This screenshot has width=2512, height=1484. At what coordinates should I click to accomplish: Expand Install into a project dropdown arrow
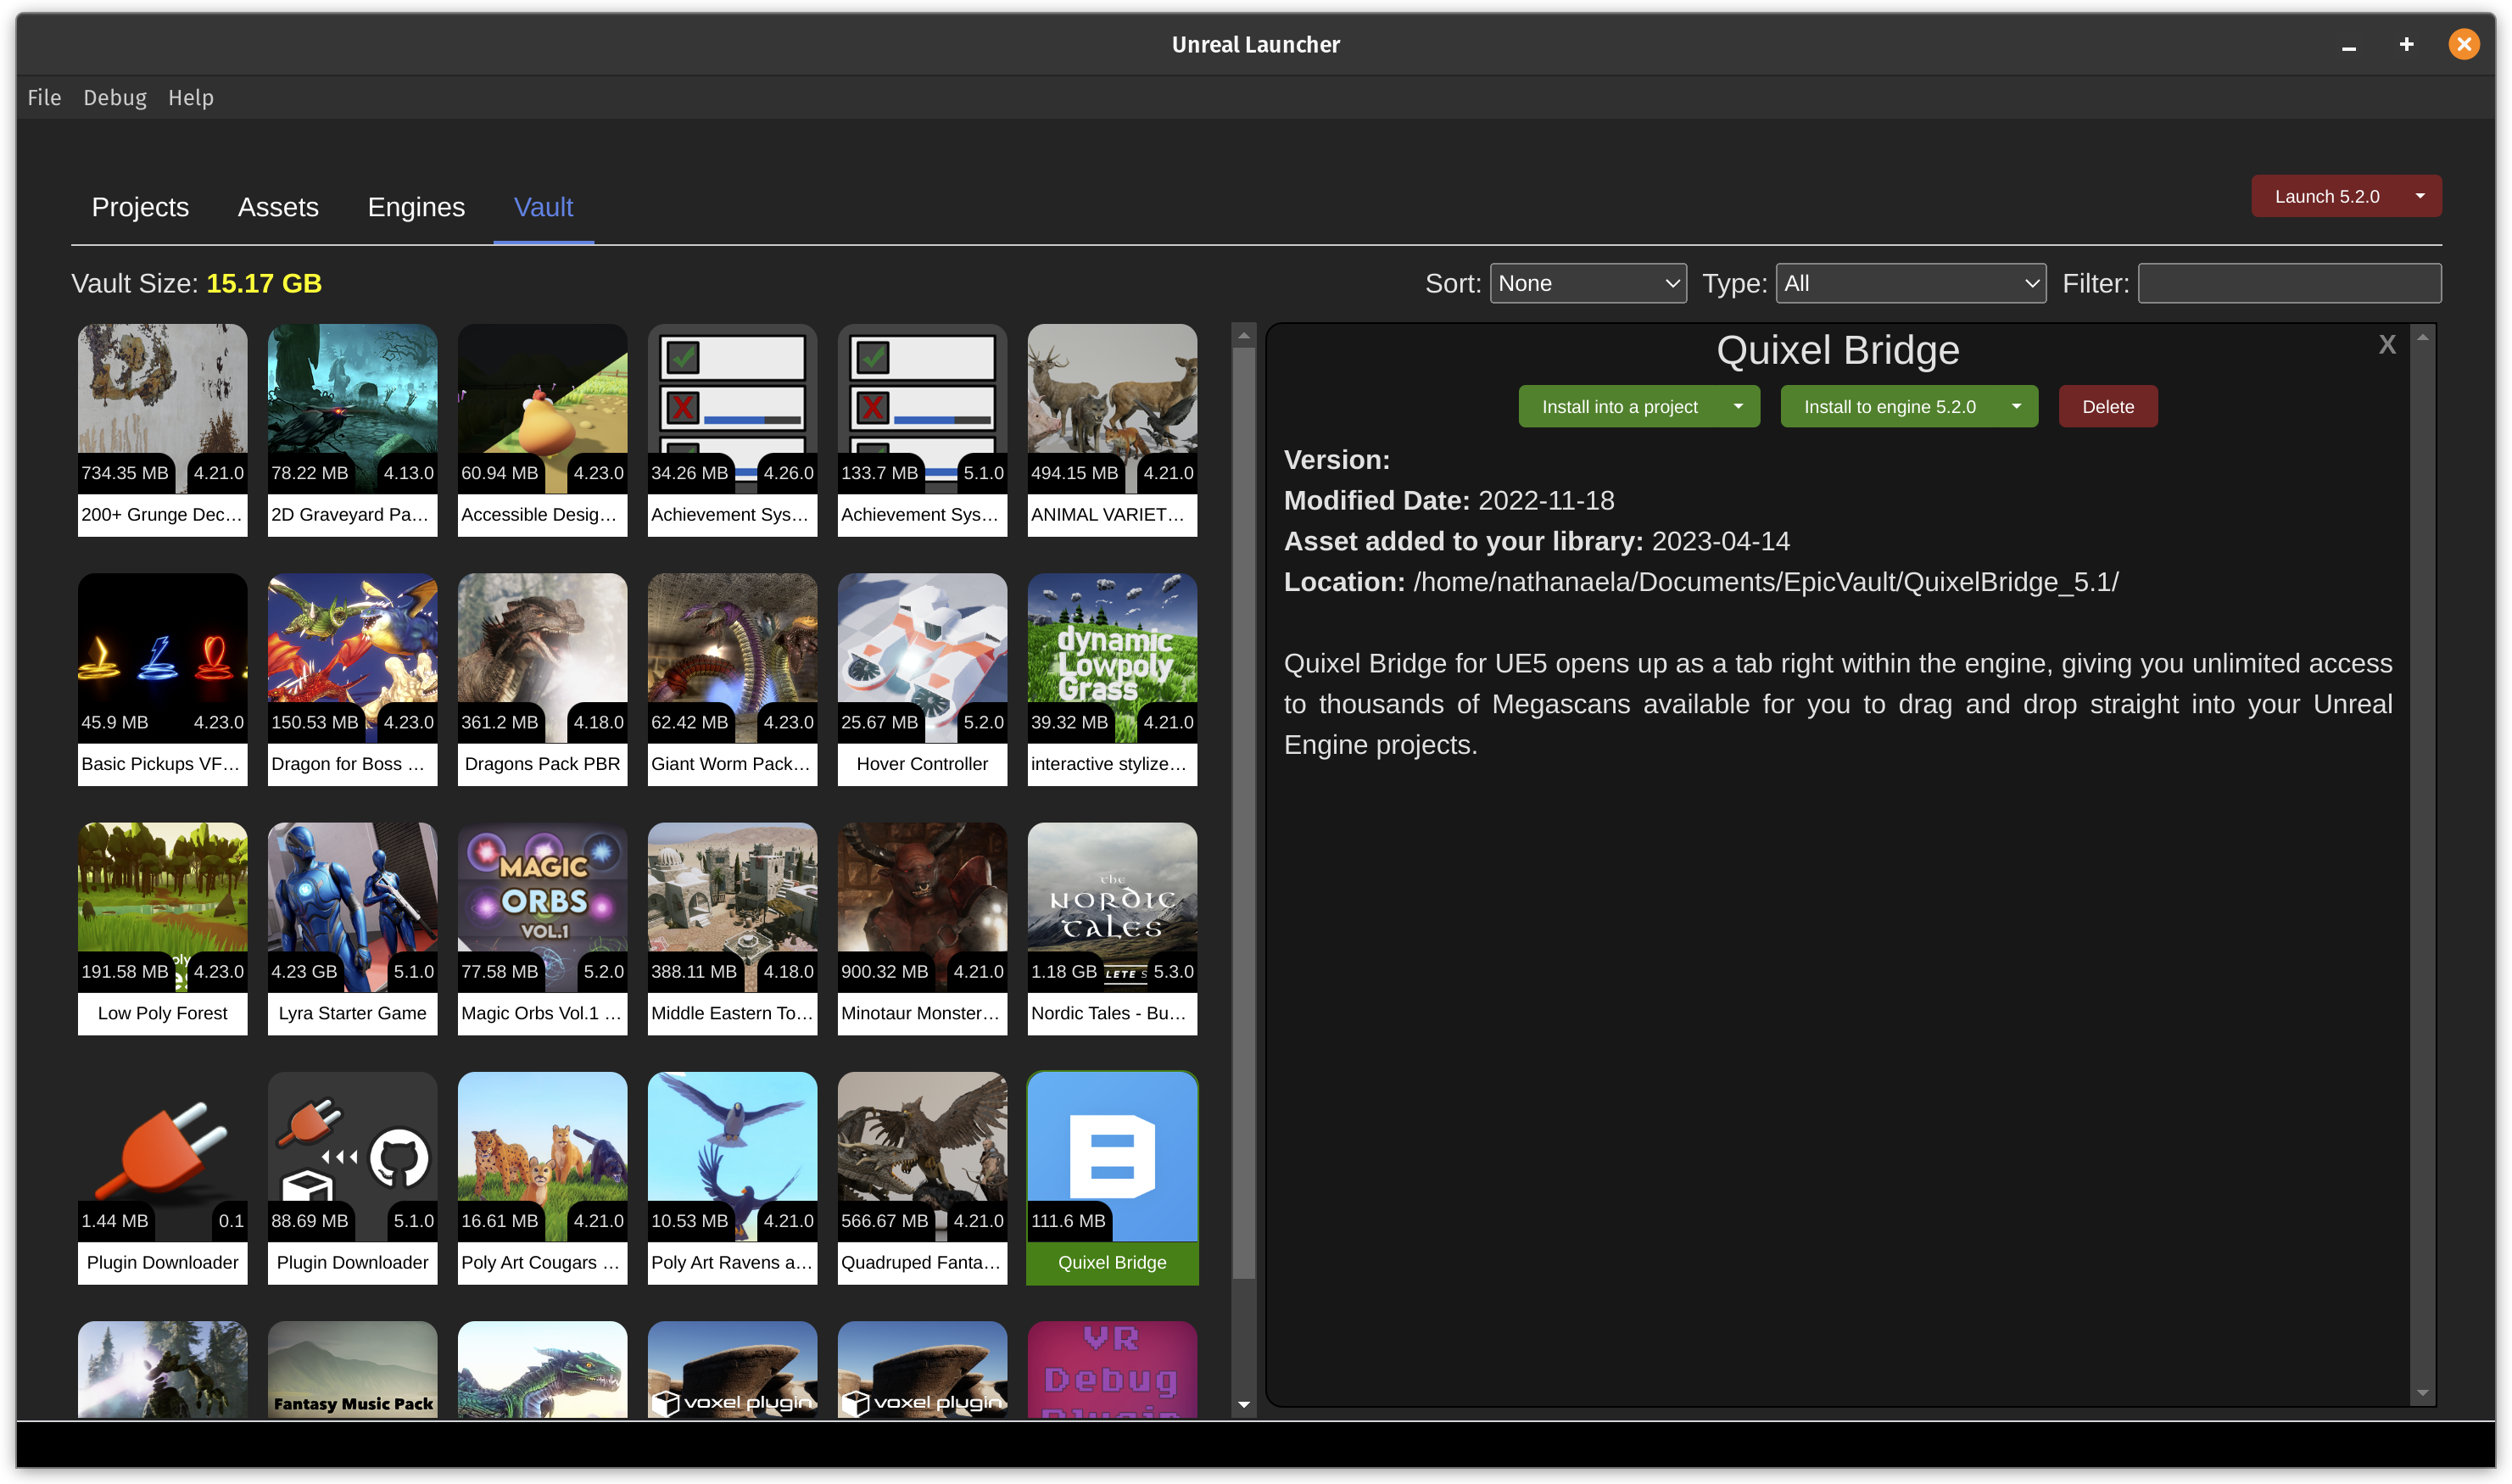pos(1738,406)
